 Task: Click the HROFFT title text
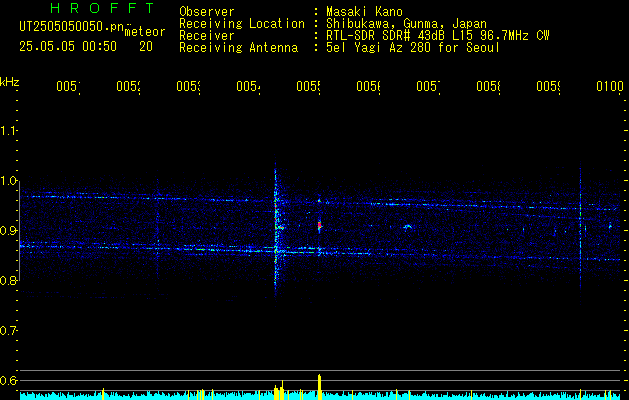[x=102, y=8]
